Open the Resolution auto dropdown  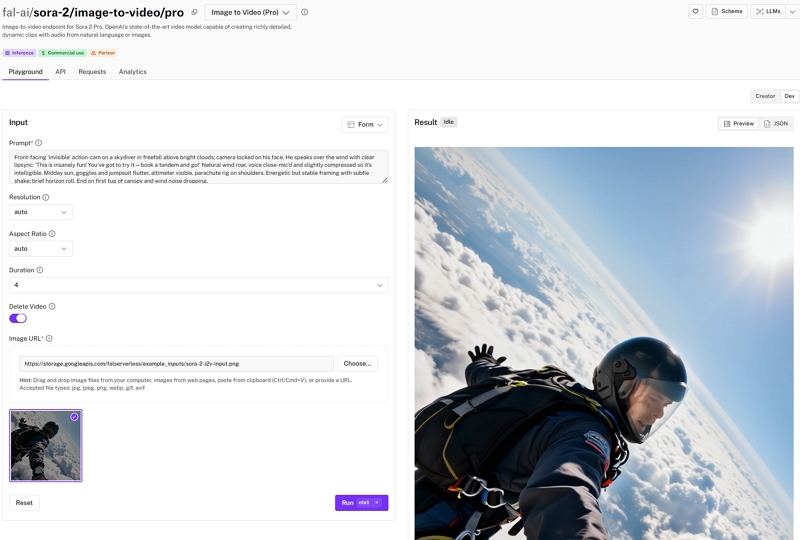(x=41, y=212)
